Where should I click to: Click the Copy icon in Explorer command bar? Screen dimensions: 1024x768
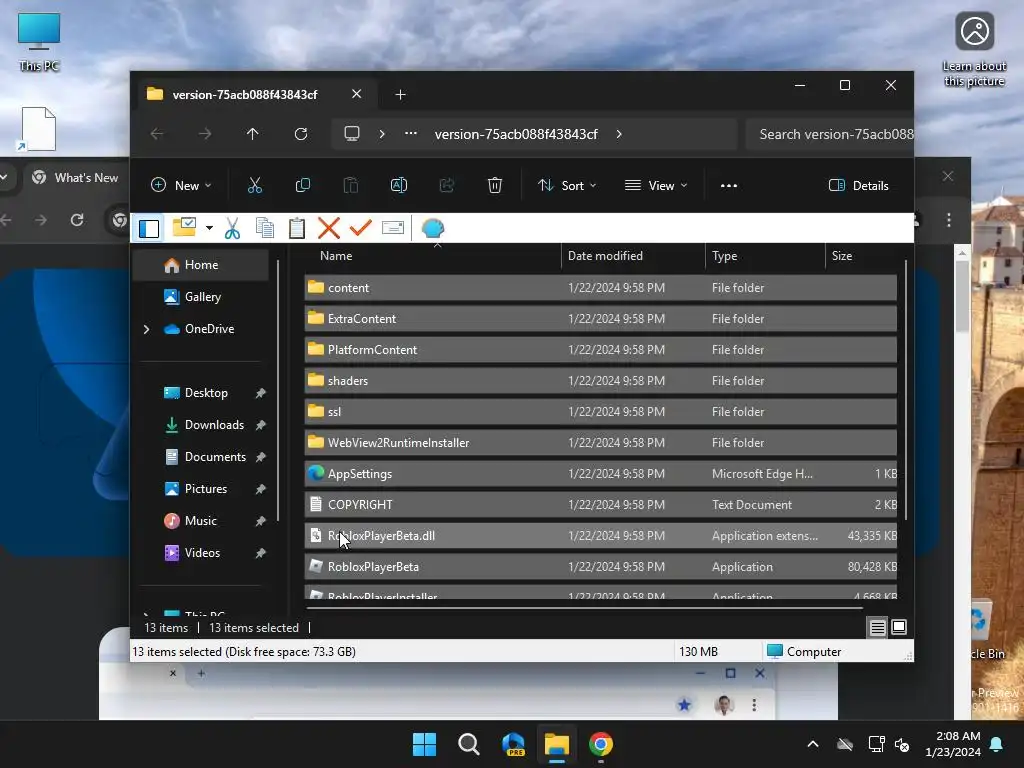point(302,185)
